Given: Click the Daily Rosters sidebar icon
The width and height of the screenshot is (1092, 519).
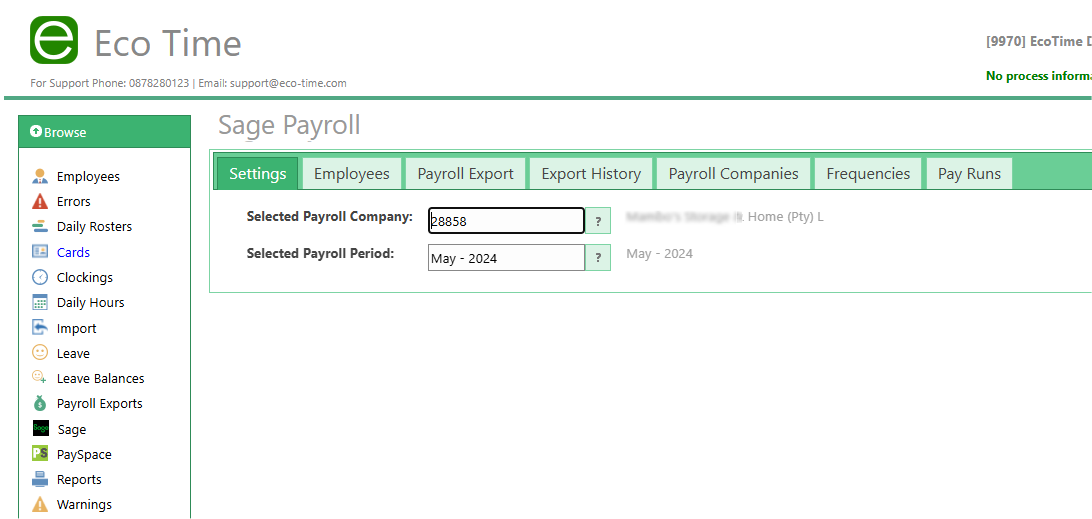Looking at the screenshot, I should (40, 226).
